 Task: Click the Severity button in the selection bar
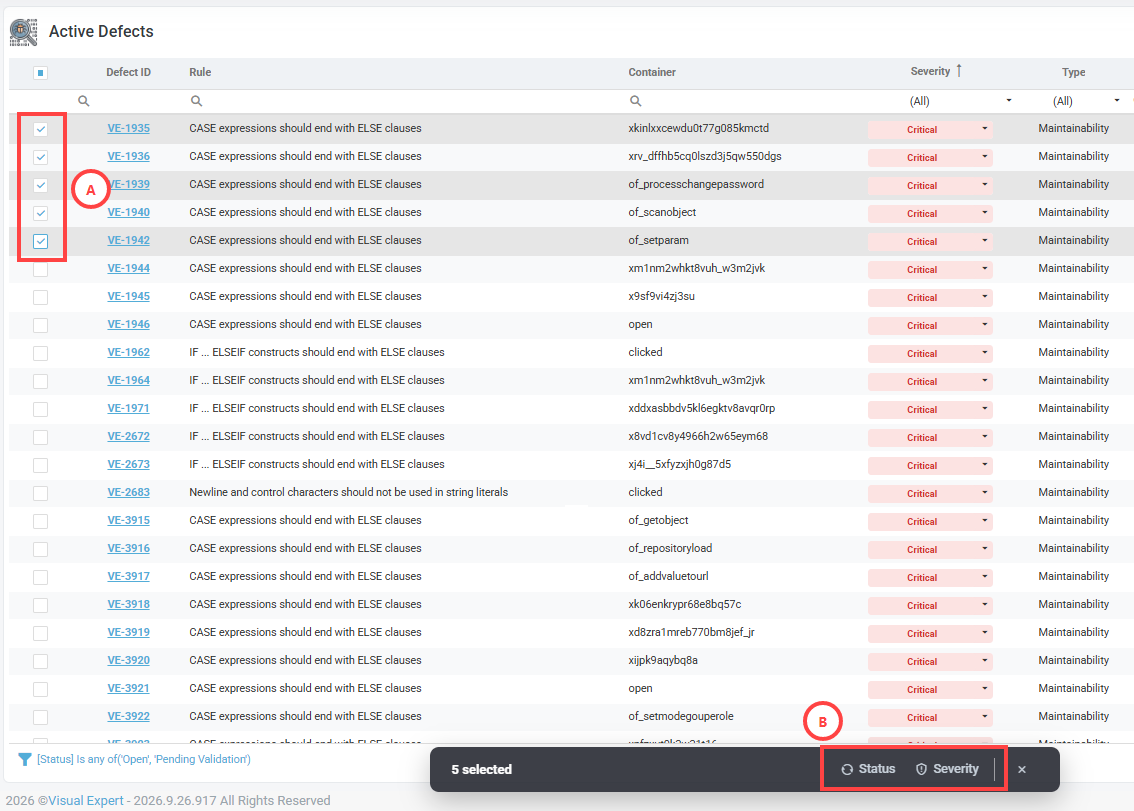[x=947, y=769]
